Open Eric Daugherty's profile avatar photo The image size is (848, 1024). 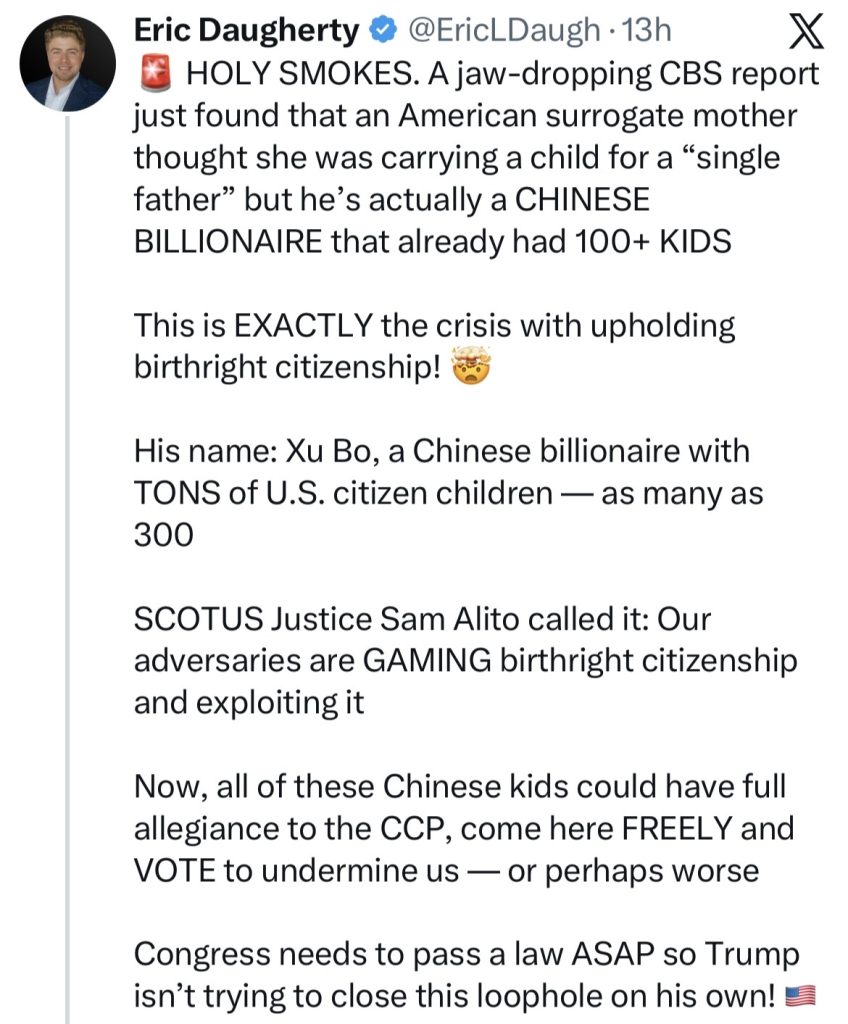pyautogui.click(x=68, y=63)
